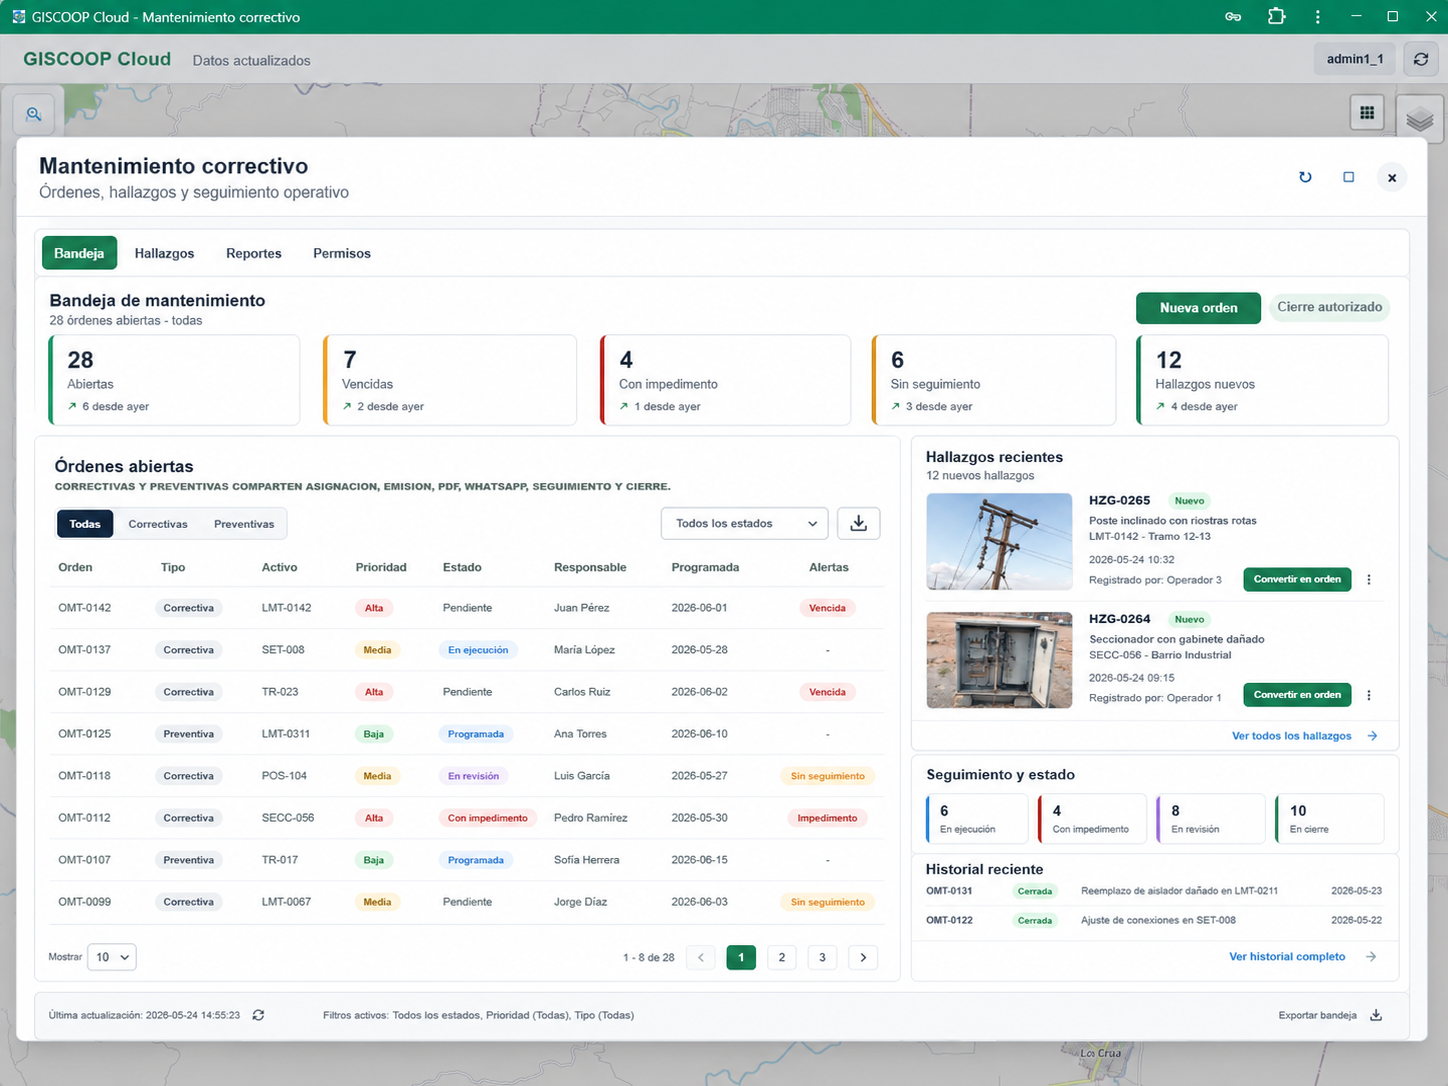Close the Mantenimiento correctivo panel
This screenshot has width=1448, height=1086.
click(x=1392, y=178)
